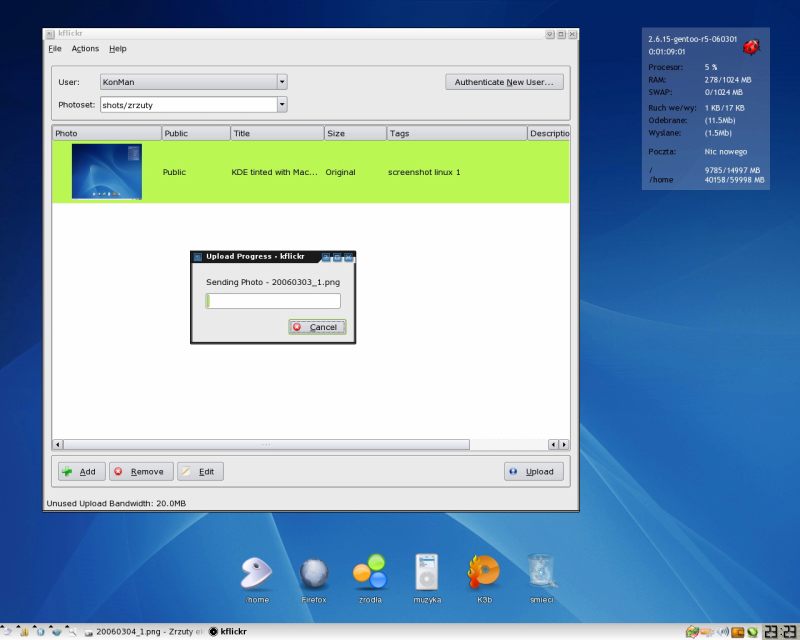Click the magnifier panel launcher icon in taskbar
Screen dimensions: 800x640
[71, 632]
